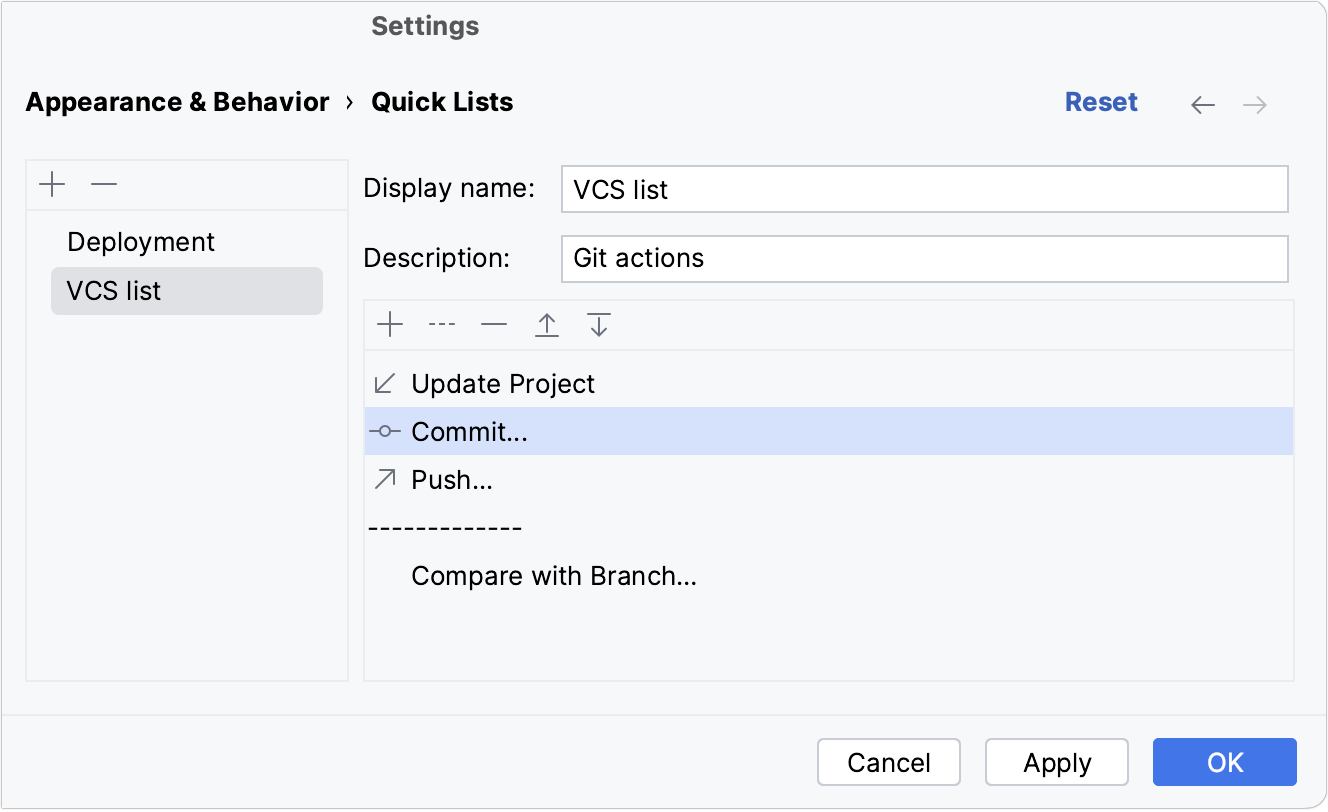The image size is (1328, 812).
Task: Apply the current changes
Action: click(x=1056, y=762)
